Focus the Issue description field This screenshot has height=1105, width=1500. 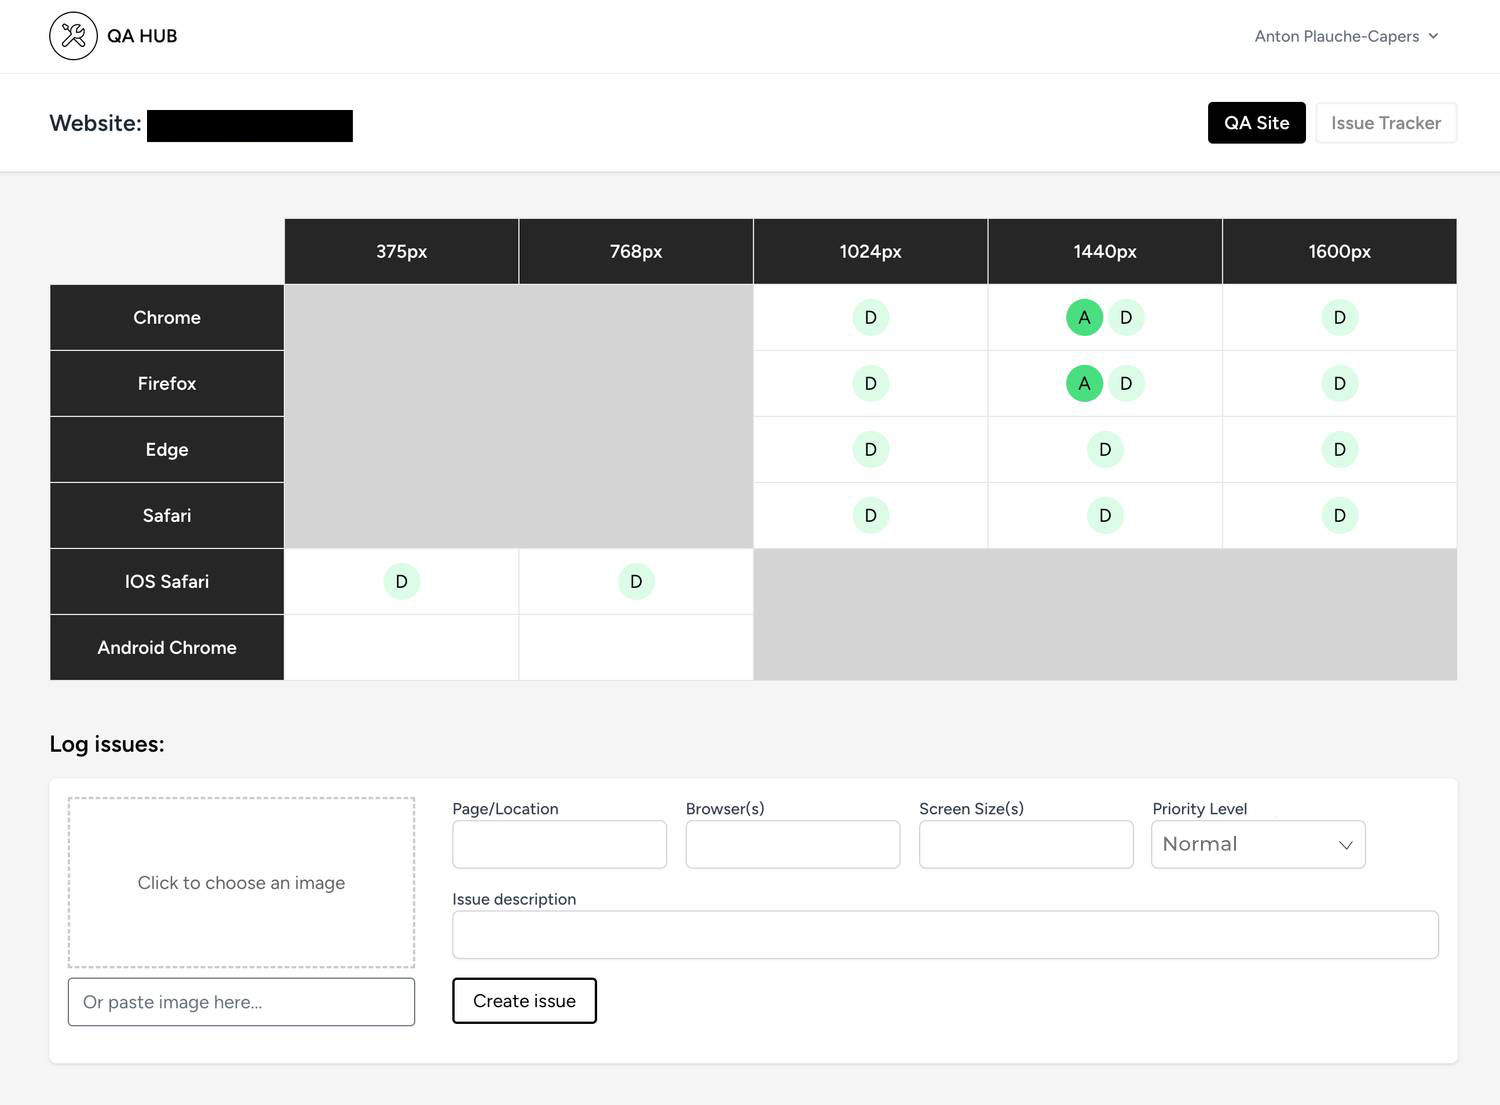[944, 935]
